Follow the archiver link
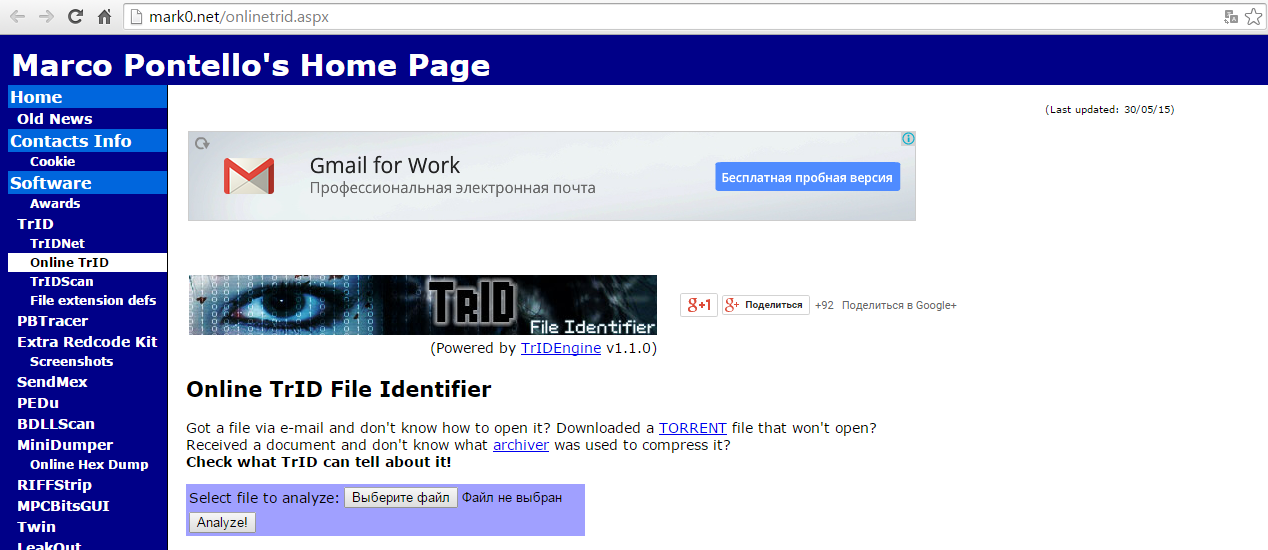The width and height of the screenshot is (1268, 550). 521,445
